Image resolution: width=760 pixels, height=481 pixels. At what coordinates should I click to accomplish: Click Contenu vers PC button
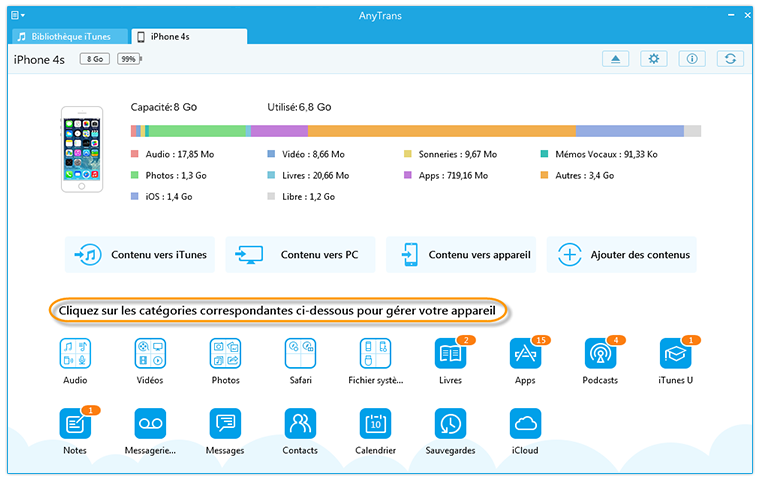(301, 255)
